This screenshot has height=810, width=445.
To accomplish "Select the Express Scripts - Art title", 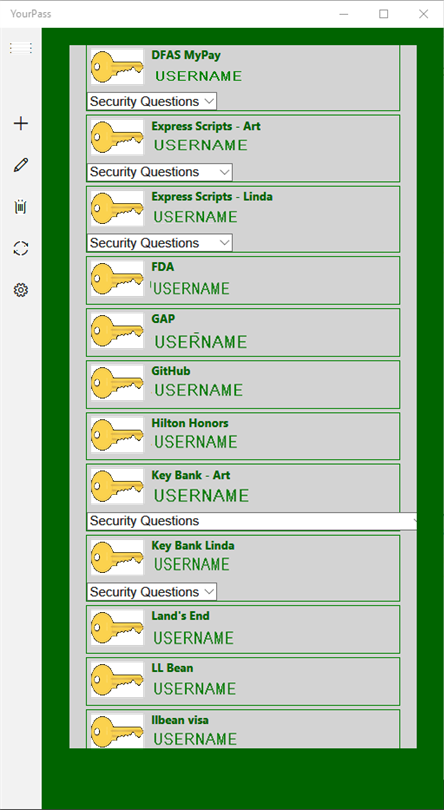I will [206, 126].
